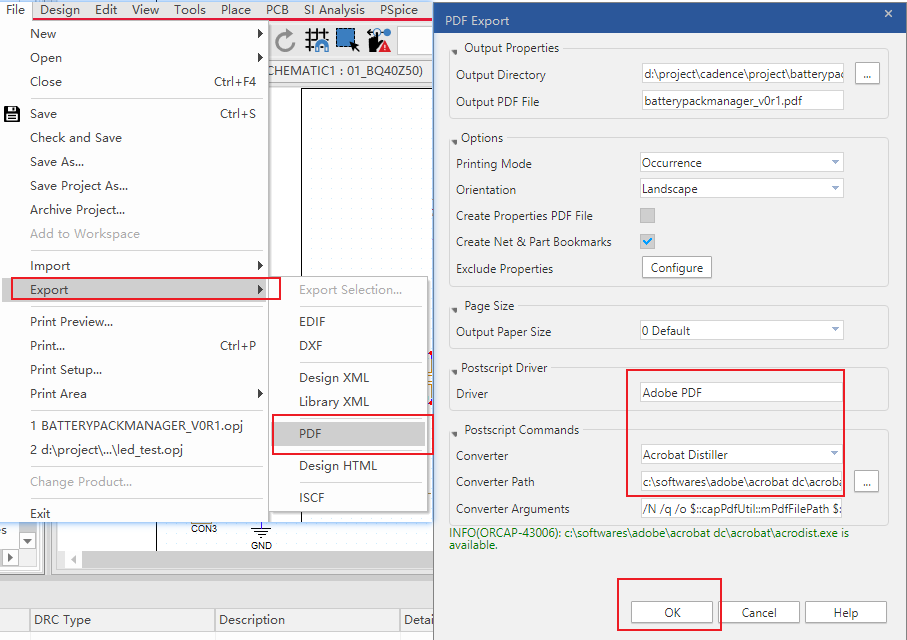Uncheck Create Net & Part Bookmarks
The width and height of the screenshot is (907, 640).
point(647,242)
